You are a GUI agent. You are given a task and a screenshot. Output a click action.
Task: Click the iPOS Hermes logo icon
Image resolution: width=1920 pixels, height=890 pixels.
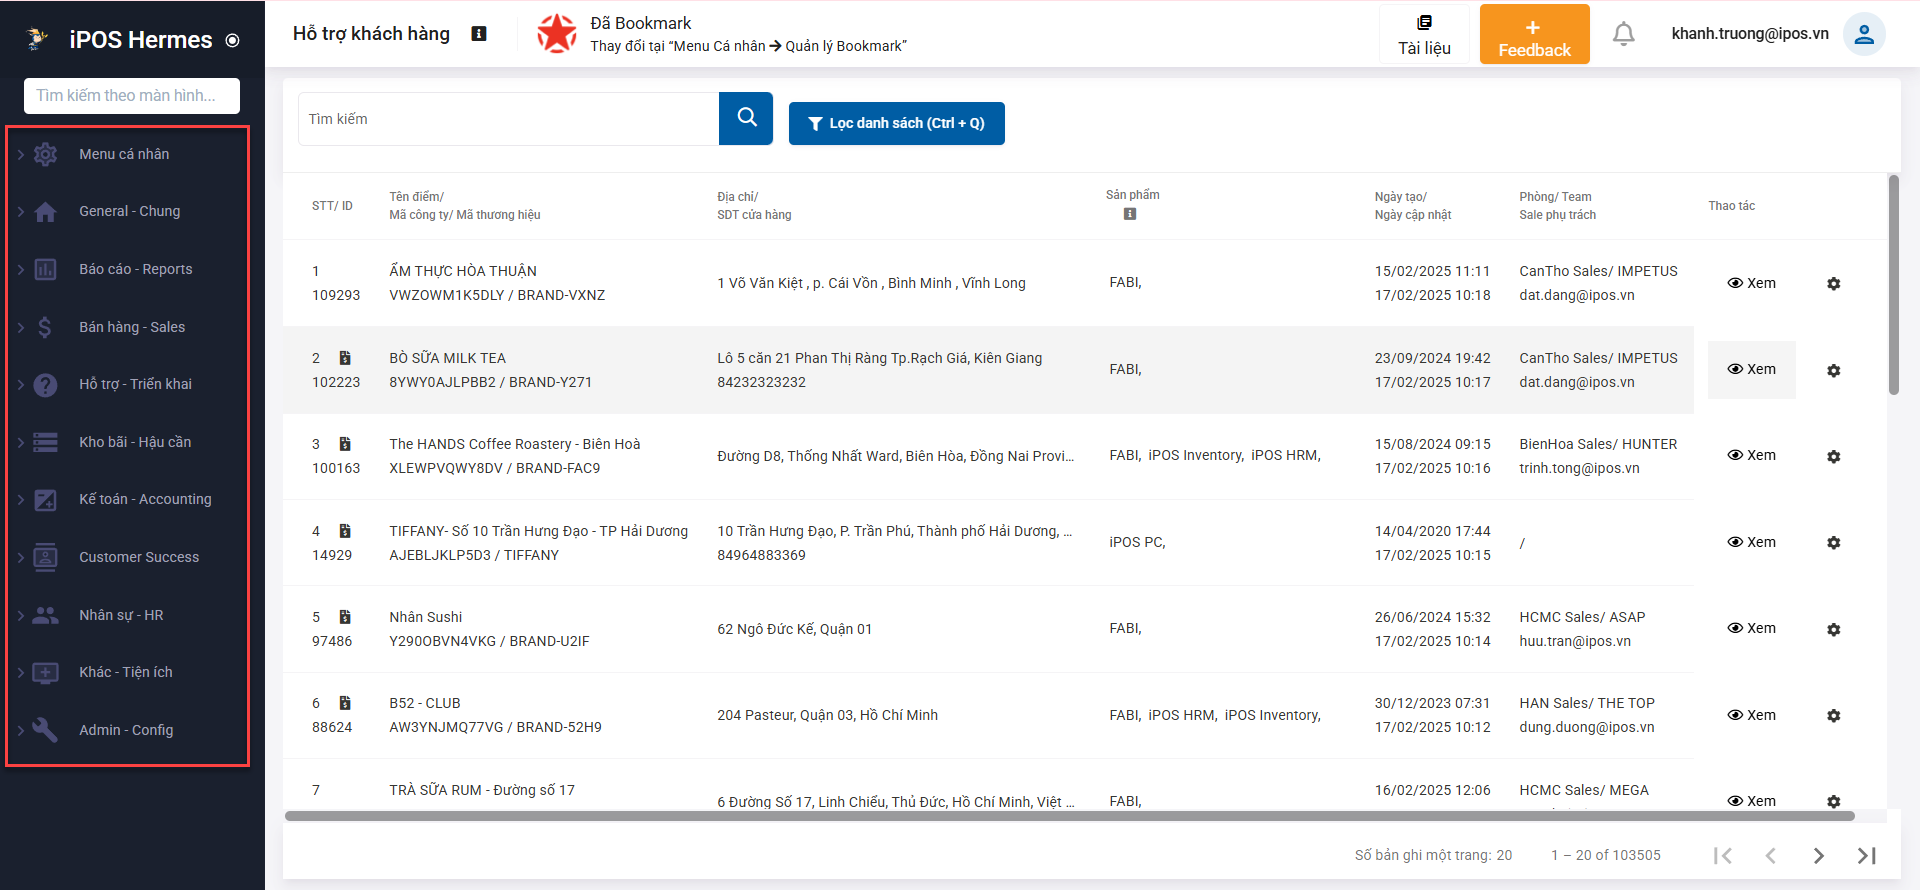37,39
